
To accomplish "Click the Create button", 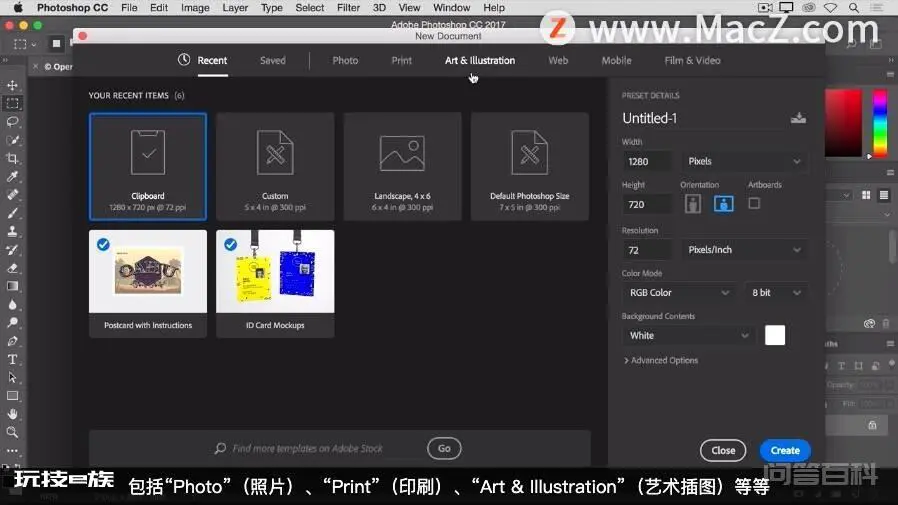I will pyautogui.click(x=785, y=451).
